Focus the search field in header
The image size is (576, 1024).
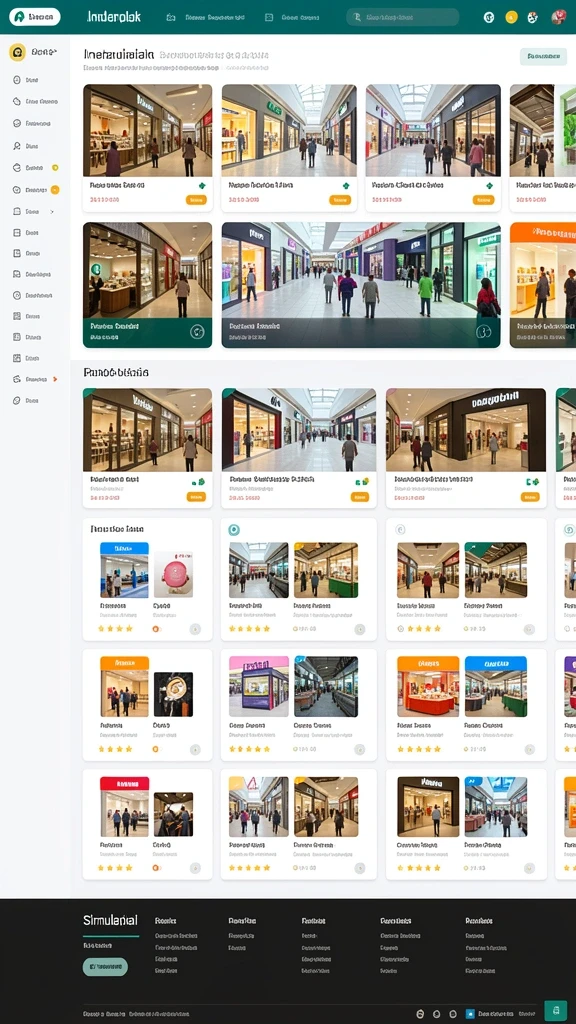[x=402, y=18]
